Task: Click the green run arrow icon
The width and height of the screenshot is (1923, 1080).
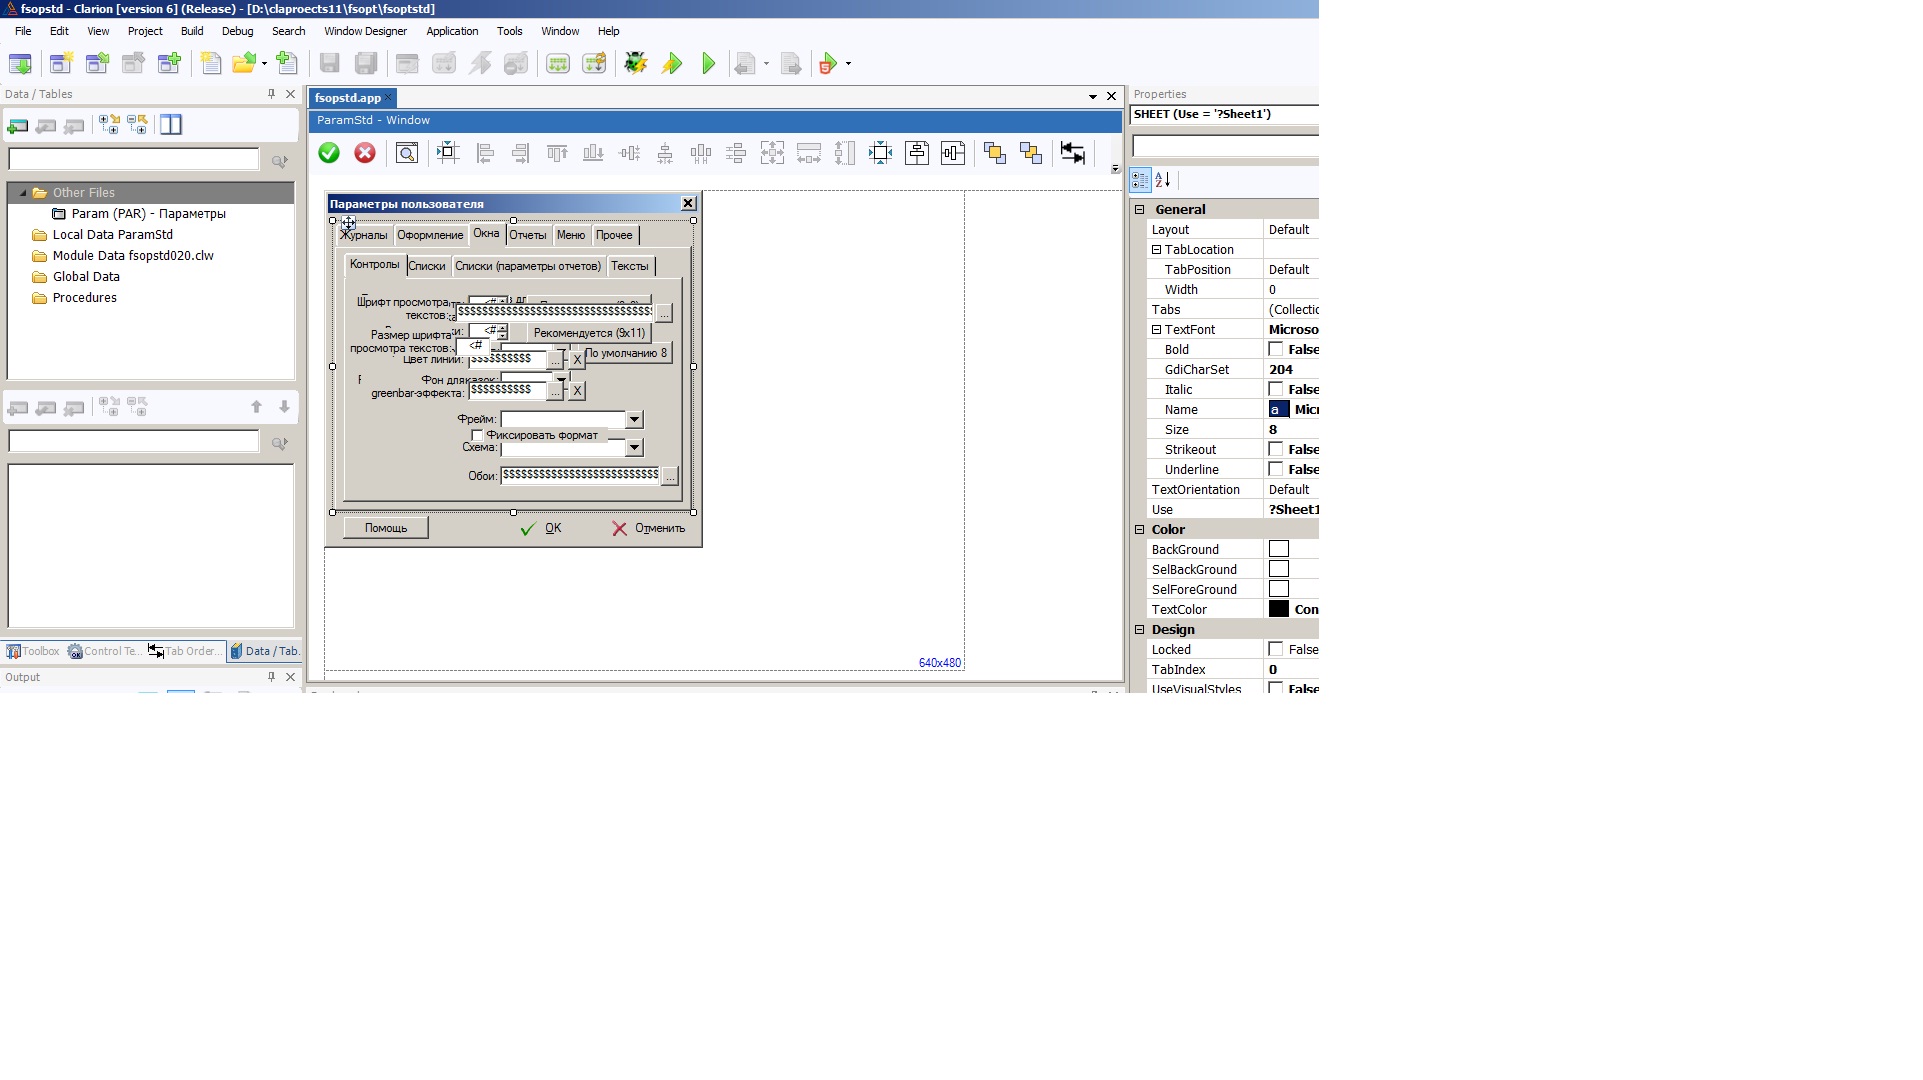Action: point(709,64)
